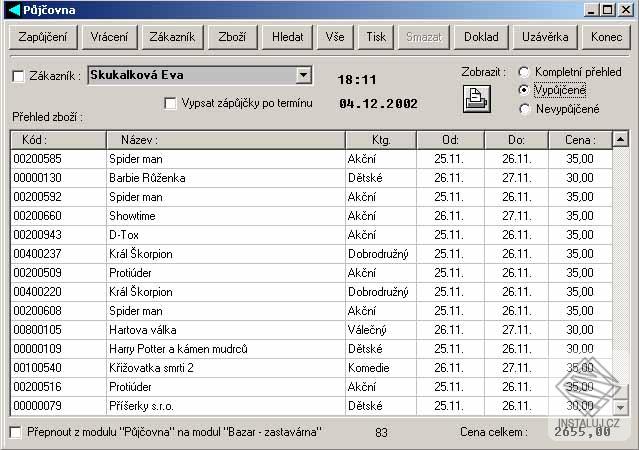Viewport: 639px width, 450px height.
Task: Tick the Zákazník checkbox
Action: (18, 76)
